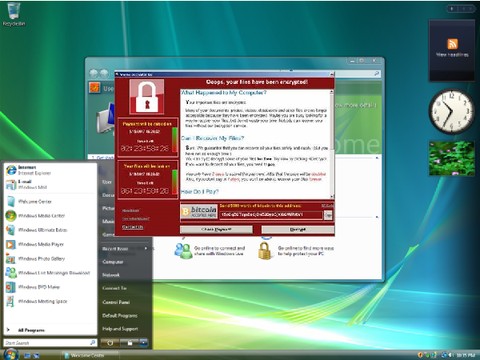The height and width of the screenshot is (360, 480).
Task: Click the Copy button beside bitcoin address
Action: pos(328,215)
